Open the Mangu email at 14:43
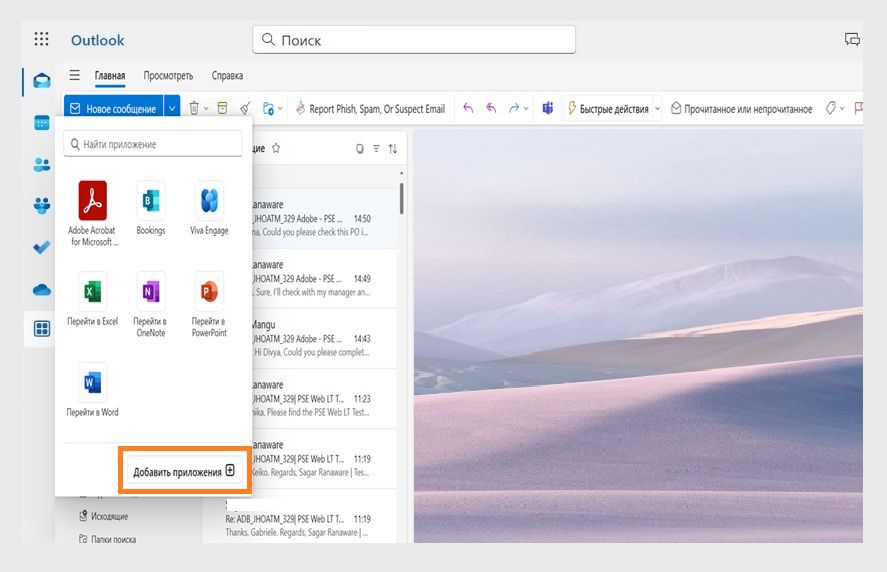This screenshot has height=572, width=887. (x=324, y=338)
